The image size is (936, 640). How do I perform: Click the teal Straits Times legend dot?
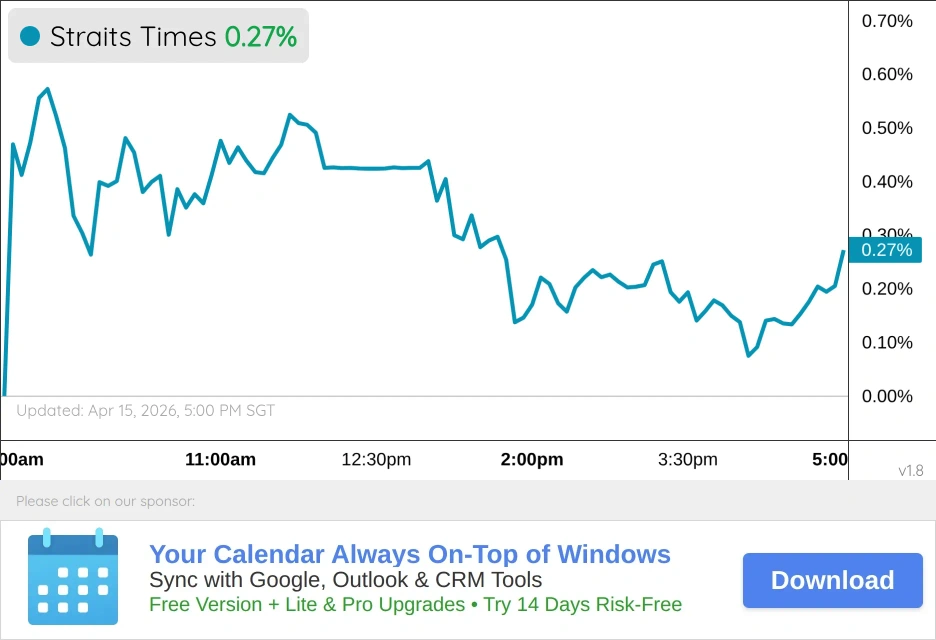(30, 37)
